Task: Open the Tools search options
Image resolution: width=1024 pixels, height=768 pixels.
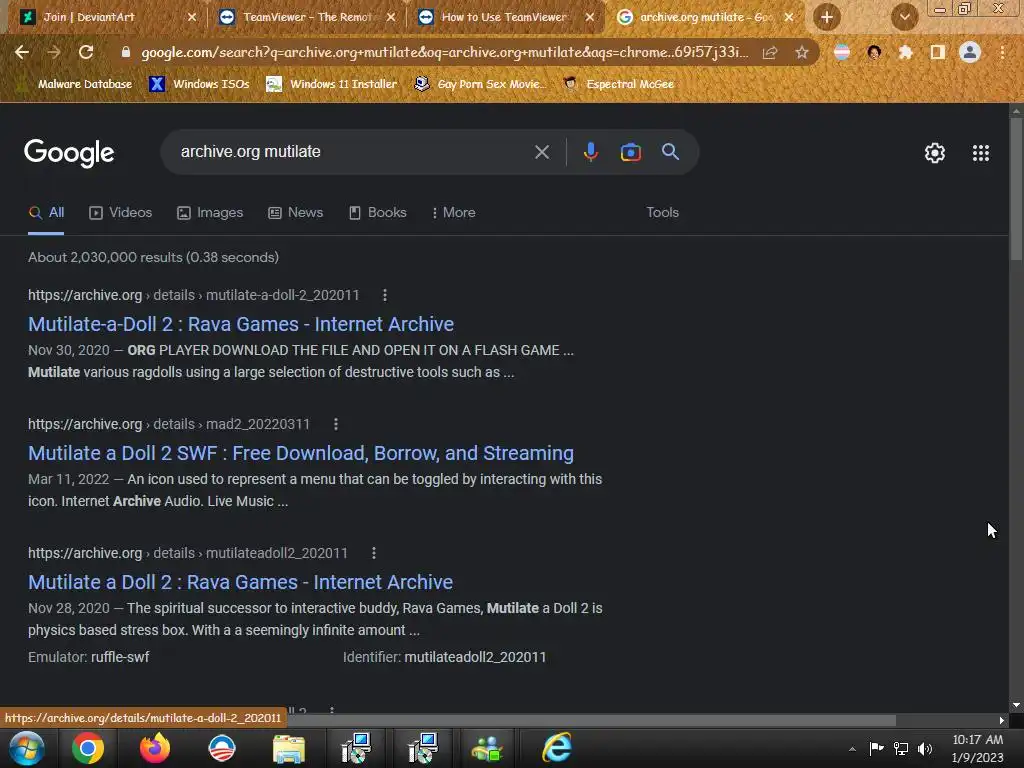Action: pos(662,213)
